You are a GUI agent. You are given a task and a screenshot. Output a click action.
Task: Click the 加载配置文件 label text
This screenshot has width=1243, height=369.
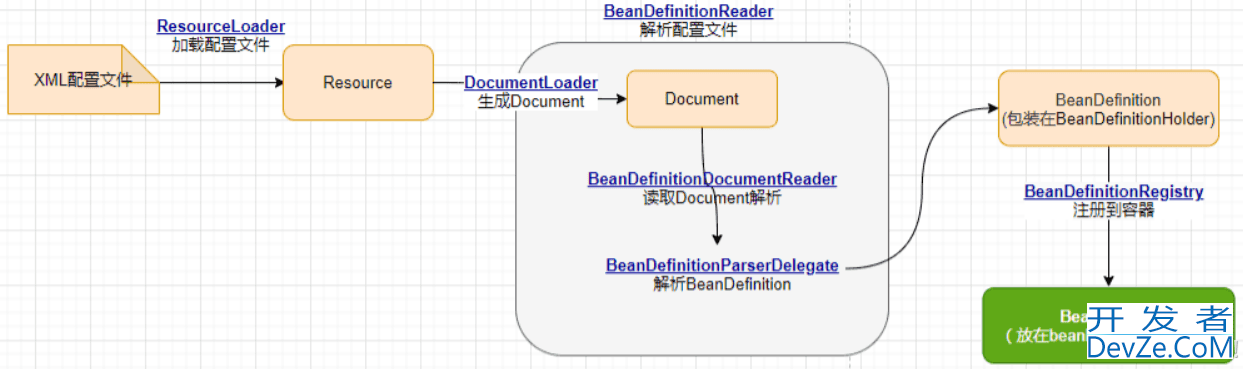(x=220, y=45)
